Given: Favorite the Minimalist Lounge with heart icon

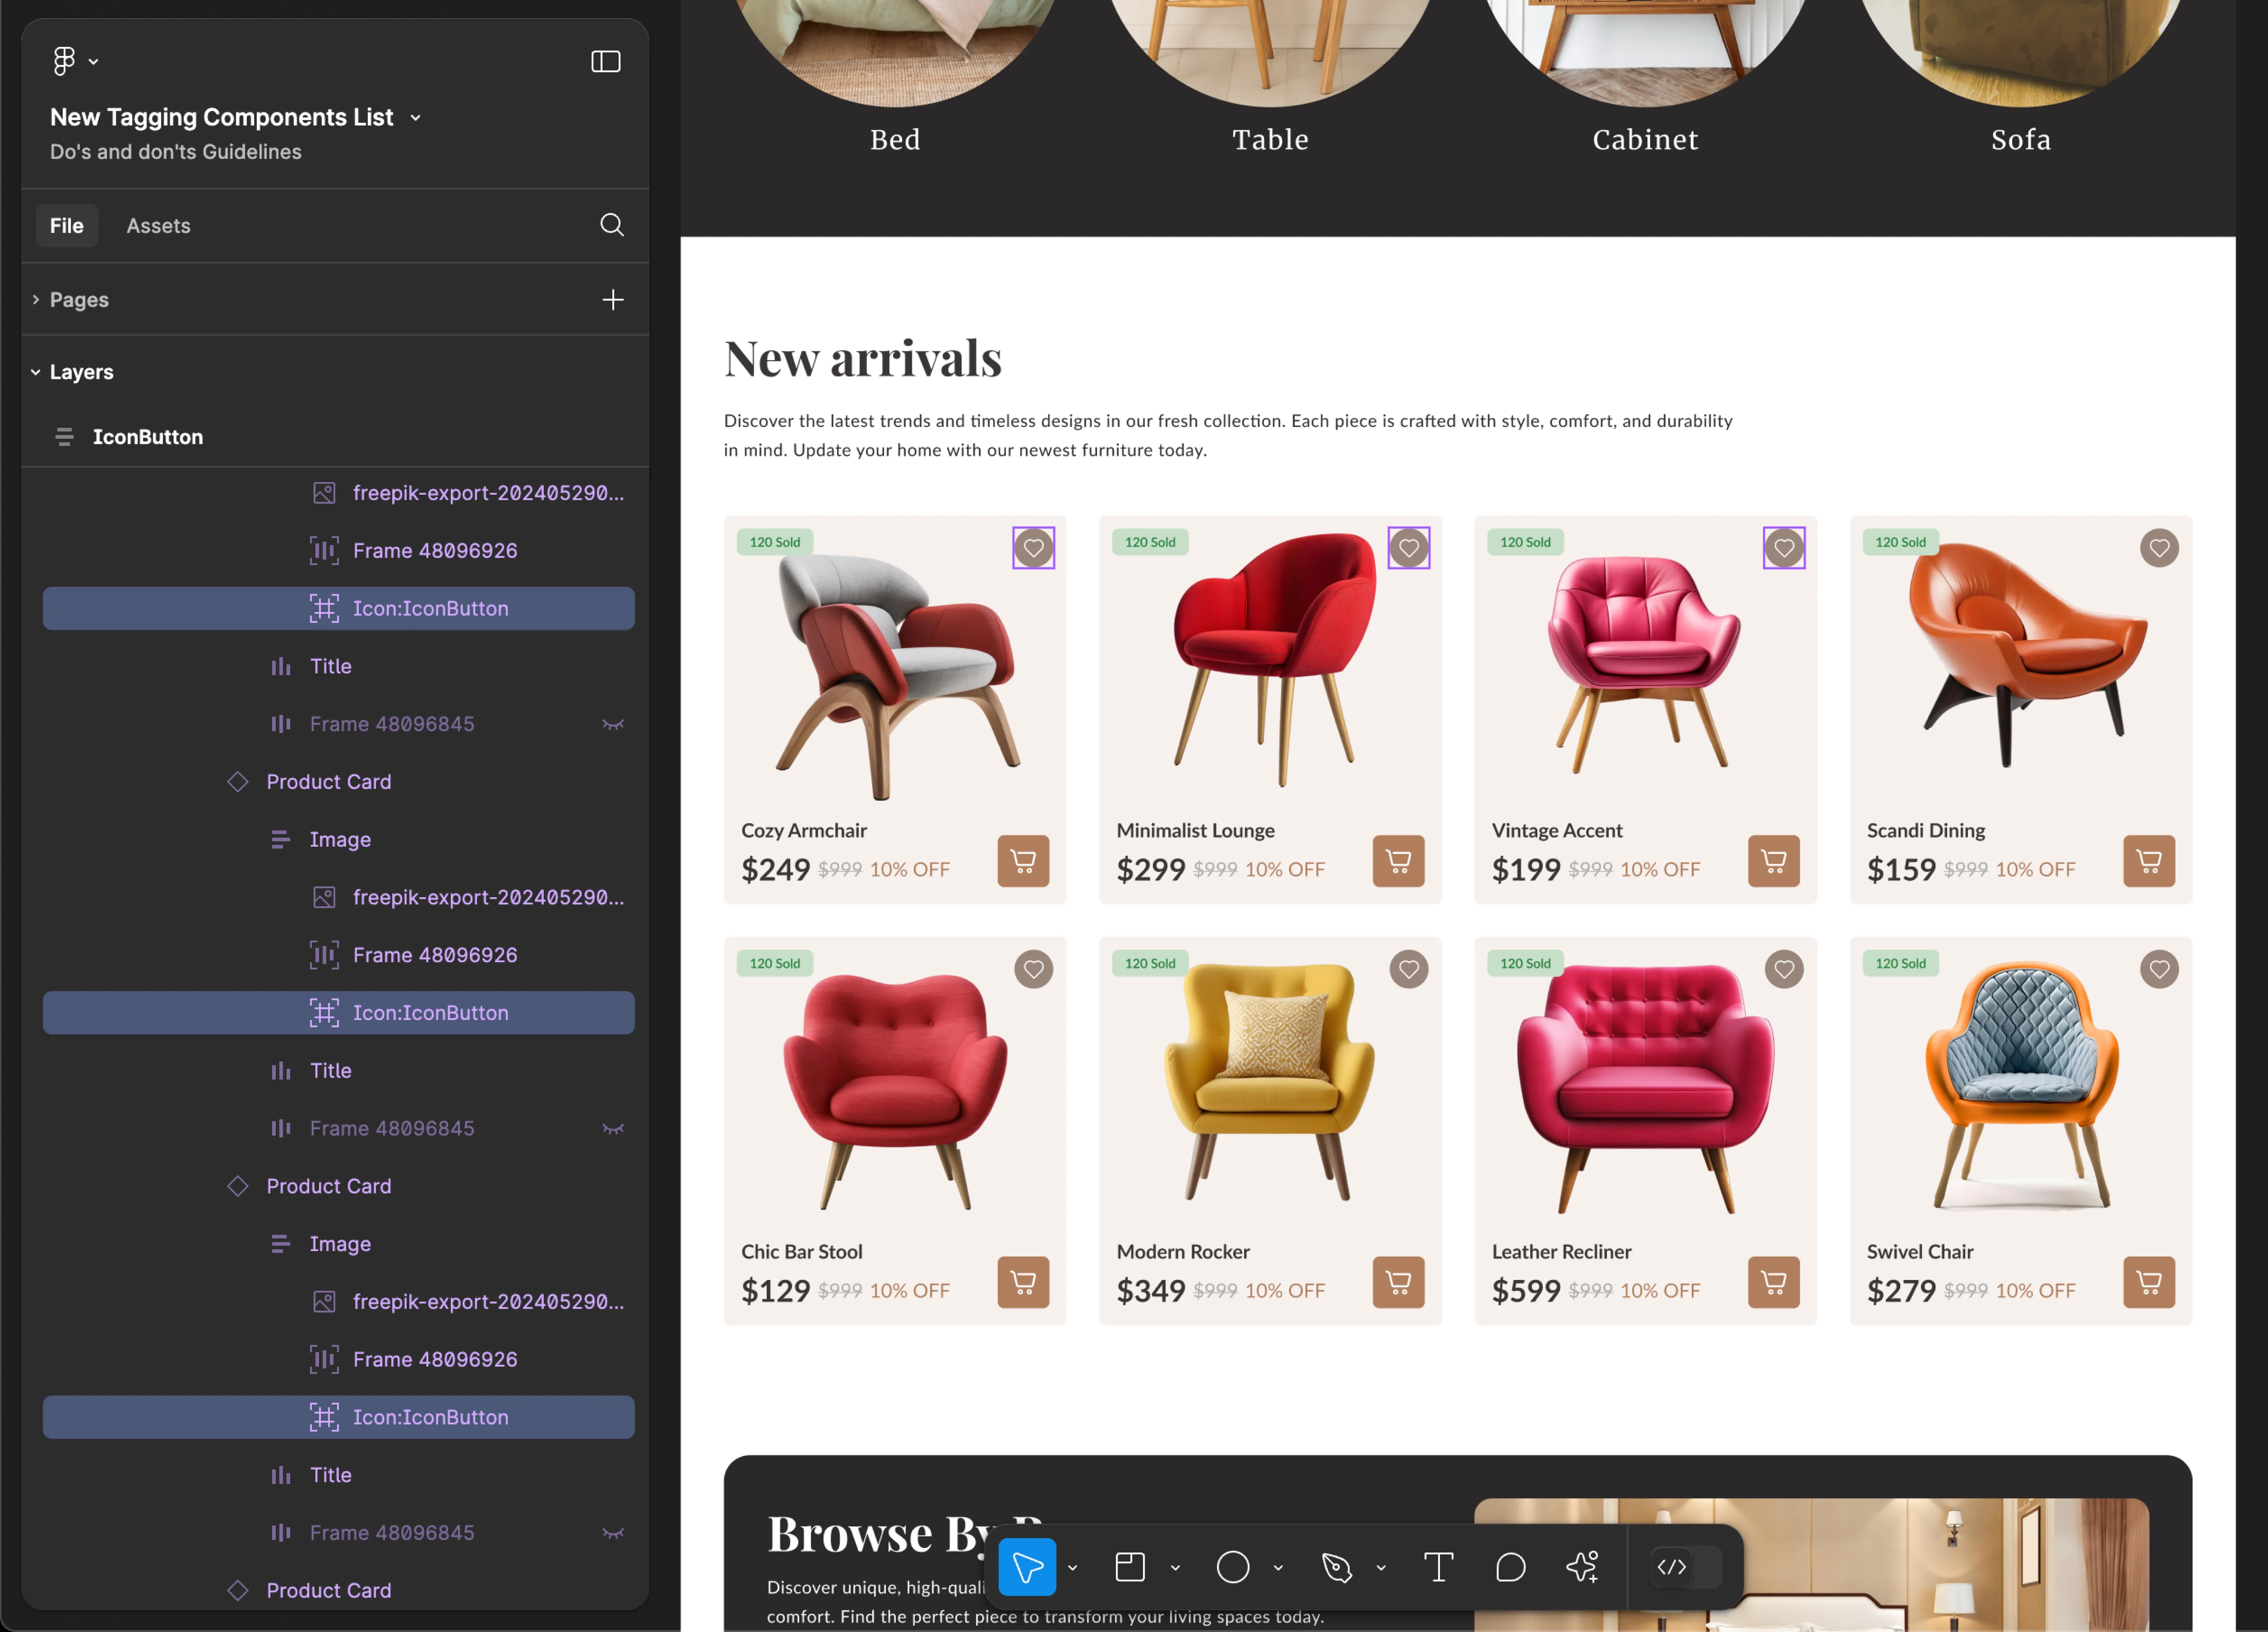Looking at the screenshot, I should pos(1409,548).
